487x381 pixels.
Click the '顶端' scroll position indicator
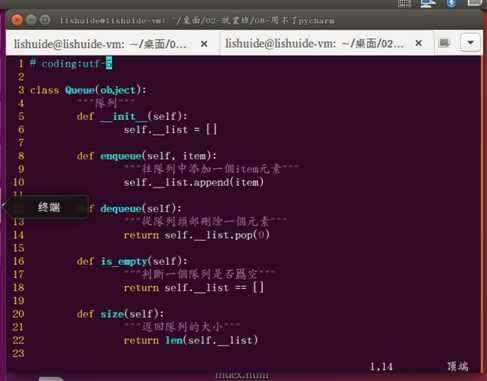click(457, 366)
